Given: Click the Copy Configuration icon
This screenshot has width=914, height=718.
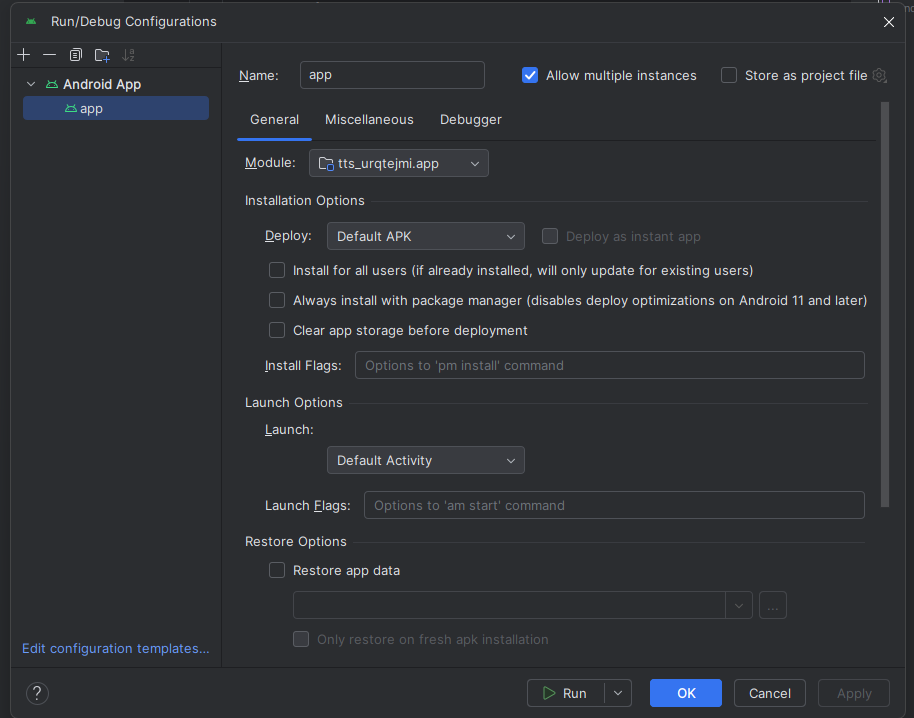Looking at the screenshot, I should [x=76, y=55].
